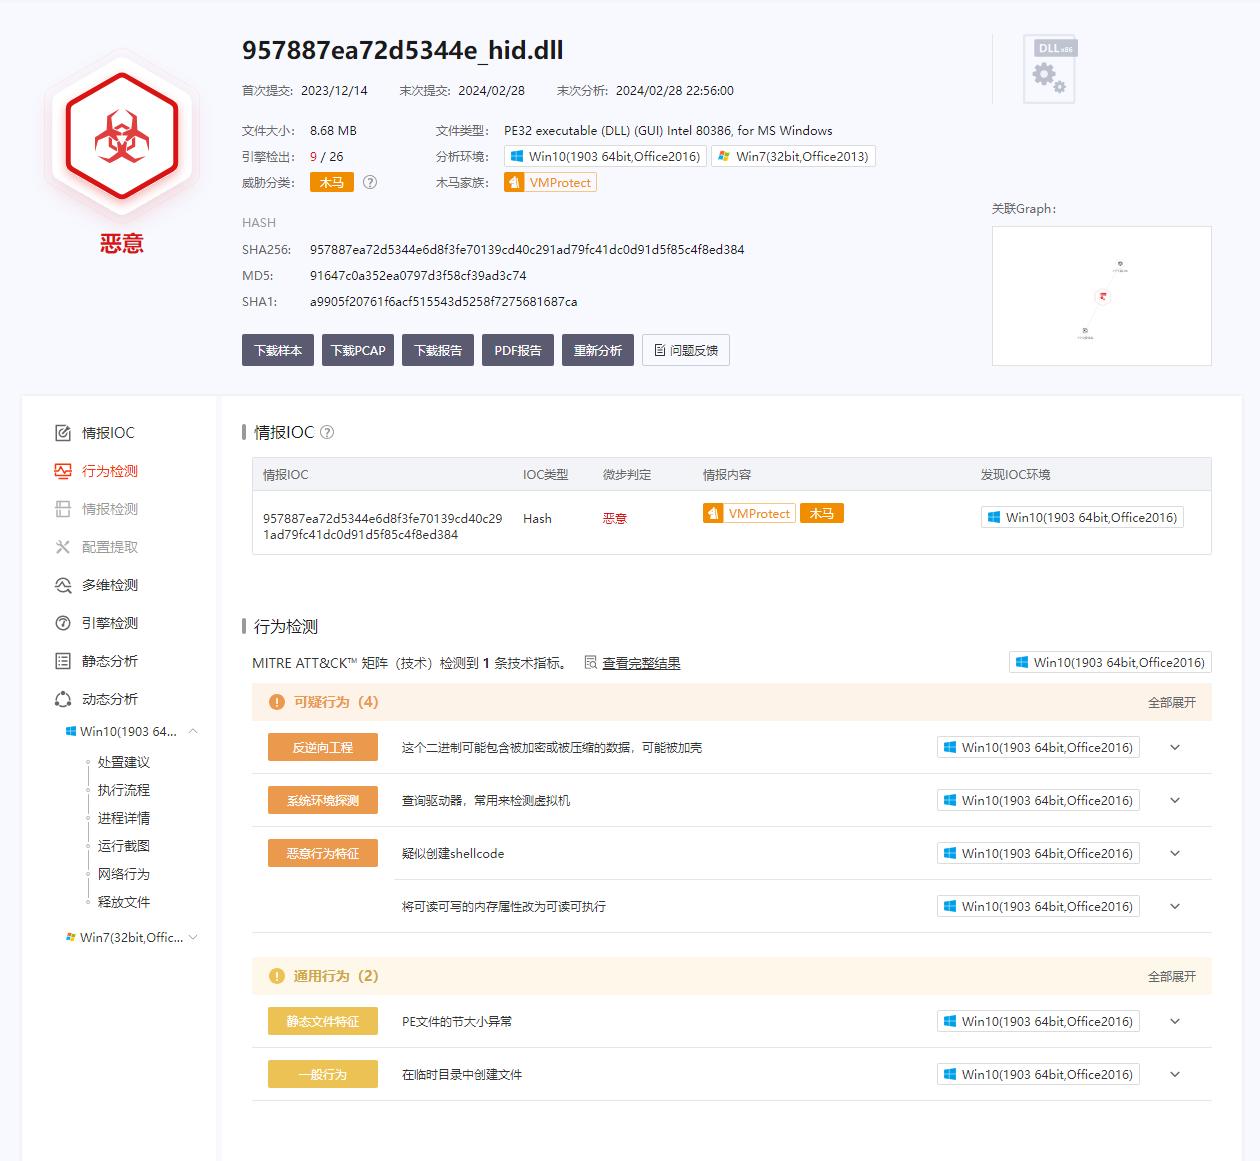1260x1161 pixels.
Task: Open the 查看完整结果 link
Action: pos(640,663)
